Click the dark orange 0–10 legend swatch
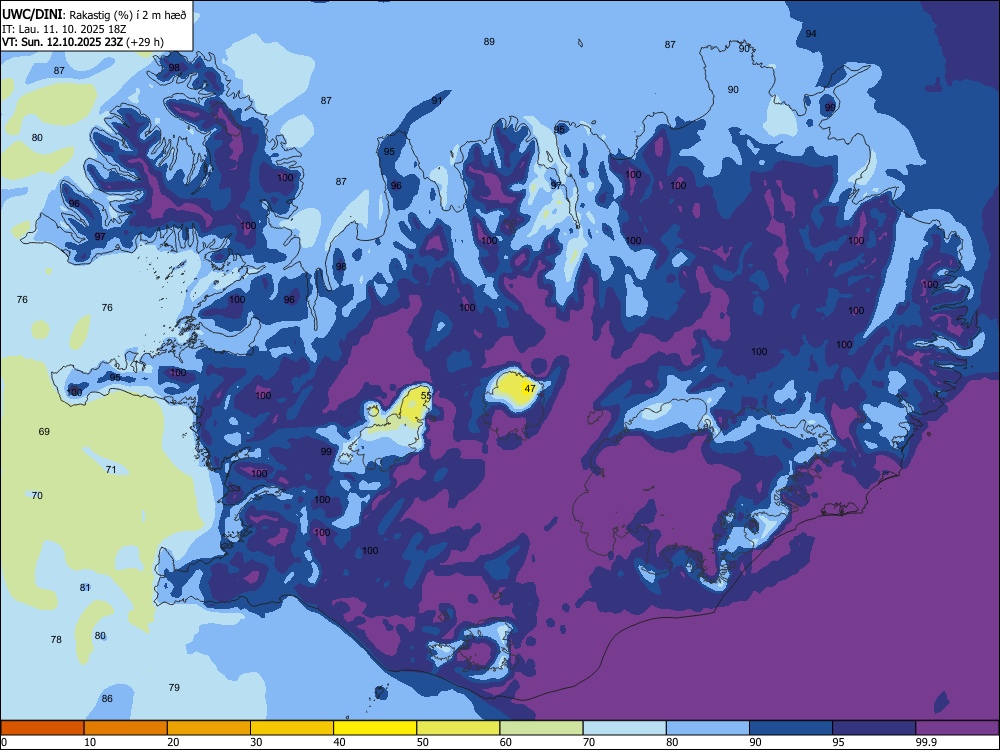1000x750 pixels. (x=43, y=728)
